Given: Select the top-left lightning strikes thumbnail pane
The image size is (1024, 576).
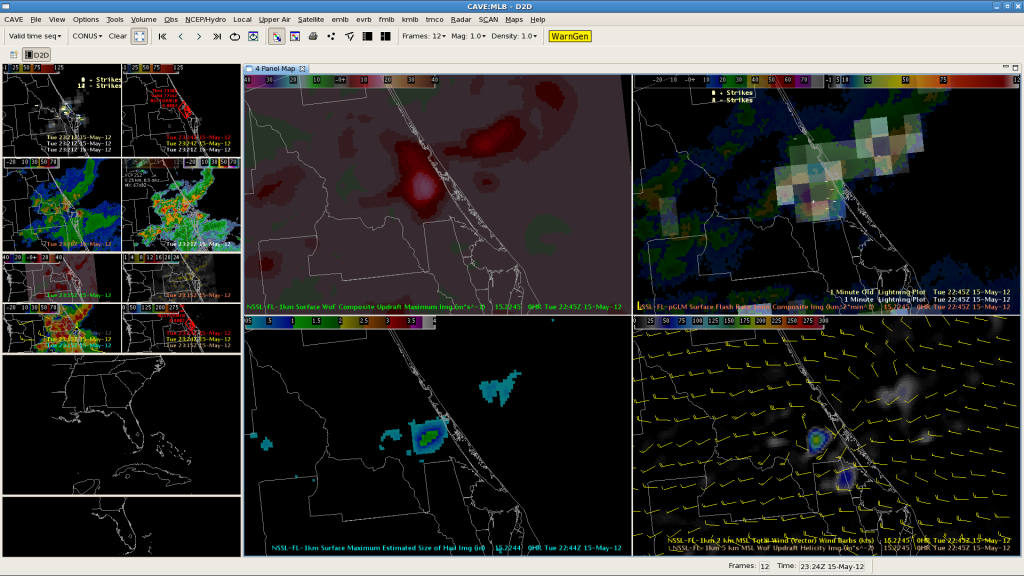Looking at the screenshot, I should [62, 110].
